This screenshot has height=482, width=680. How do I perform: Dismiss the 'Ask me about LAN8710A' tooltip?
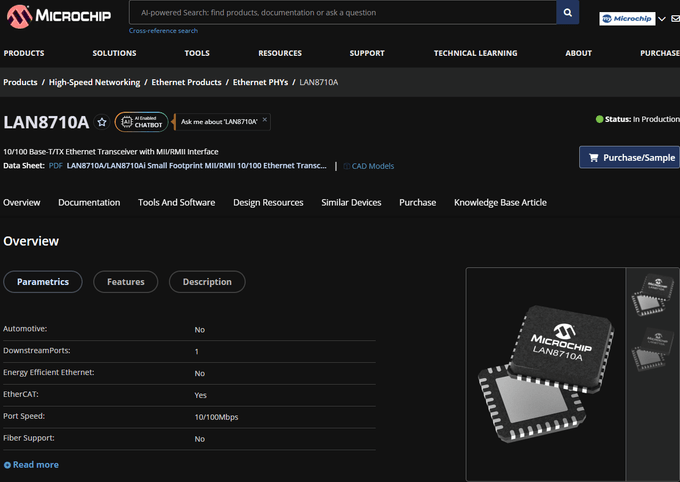click(x=265, y=119)
